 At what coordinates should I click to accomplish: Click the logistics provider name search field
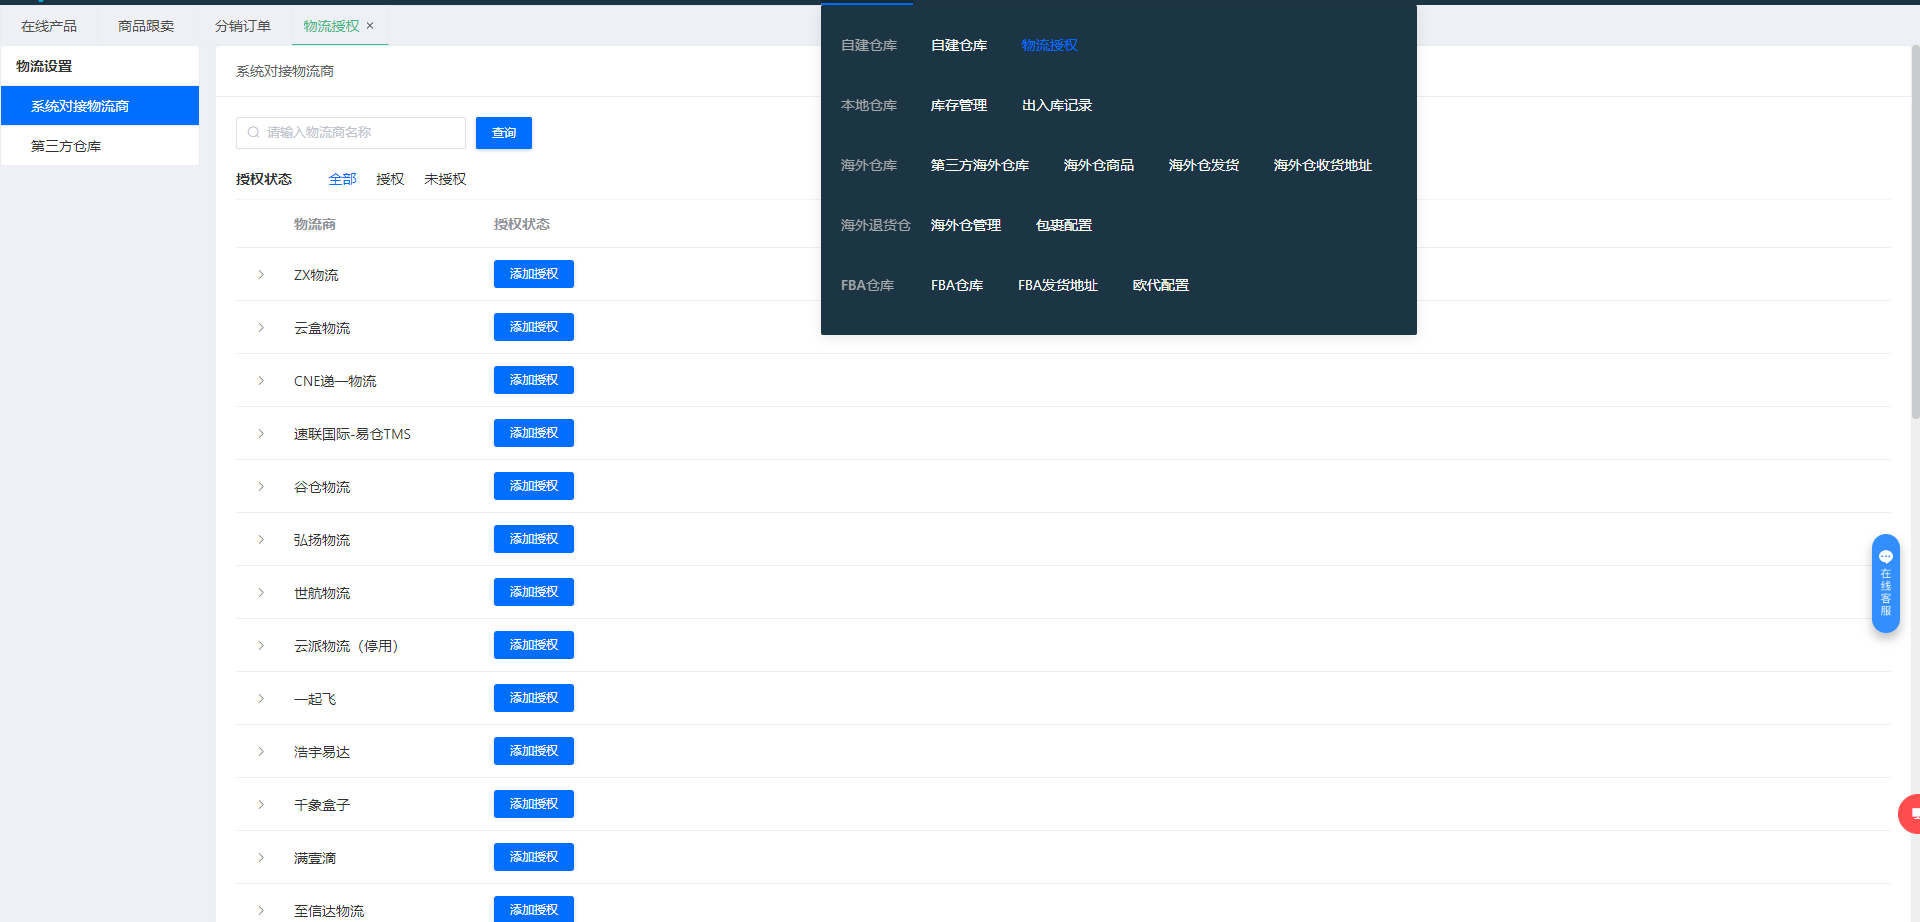360,133
